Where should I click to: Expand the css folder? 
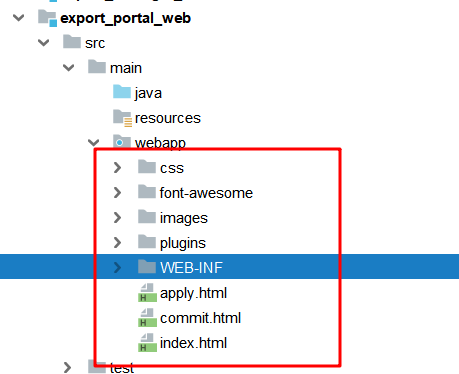(x=117, y=168)
